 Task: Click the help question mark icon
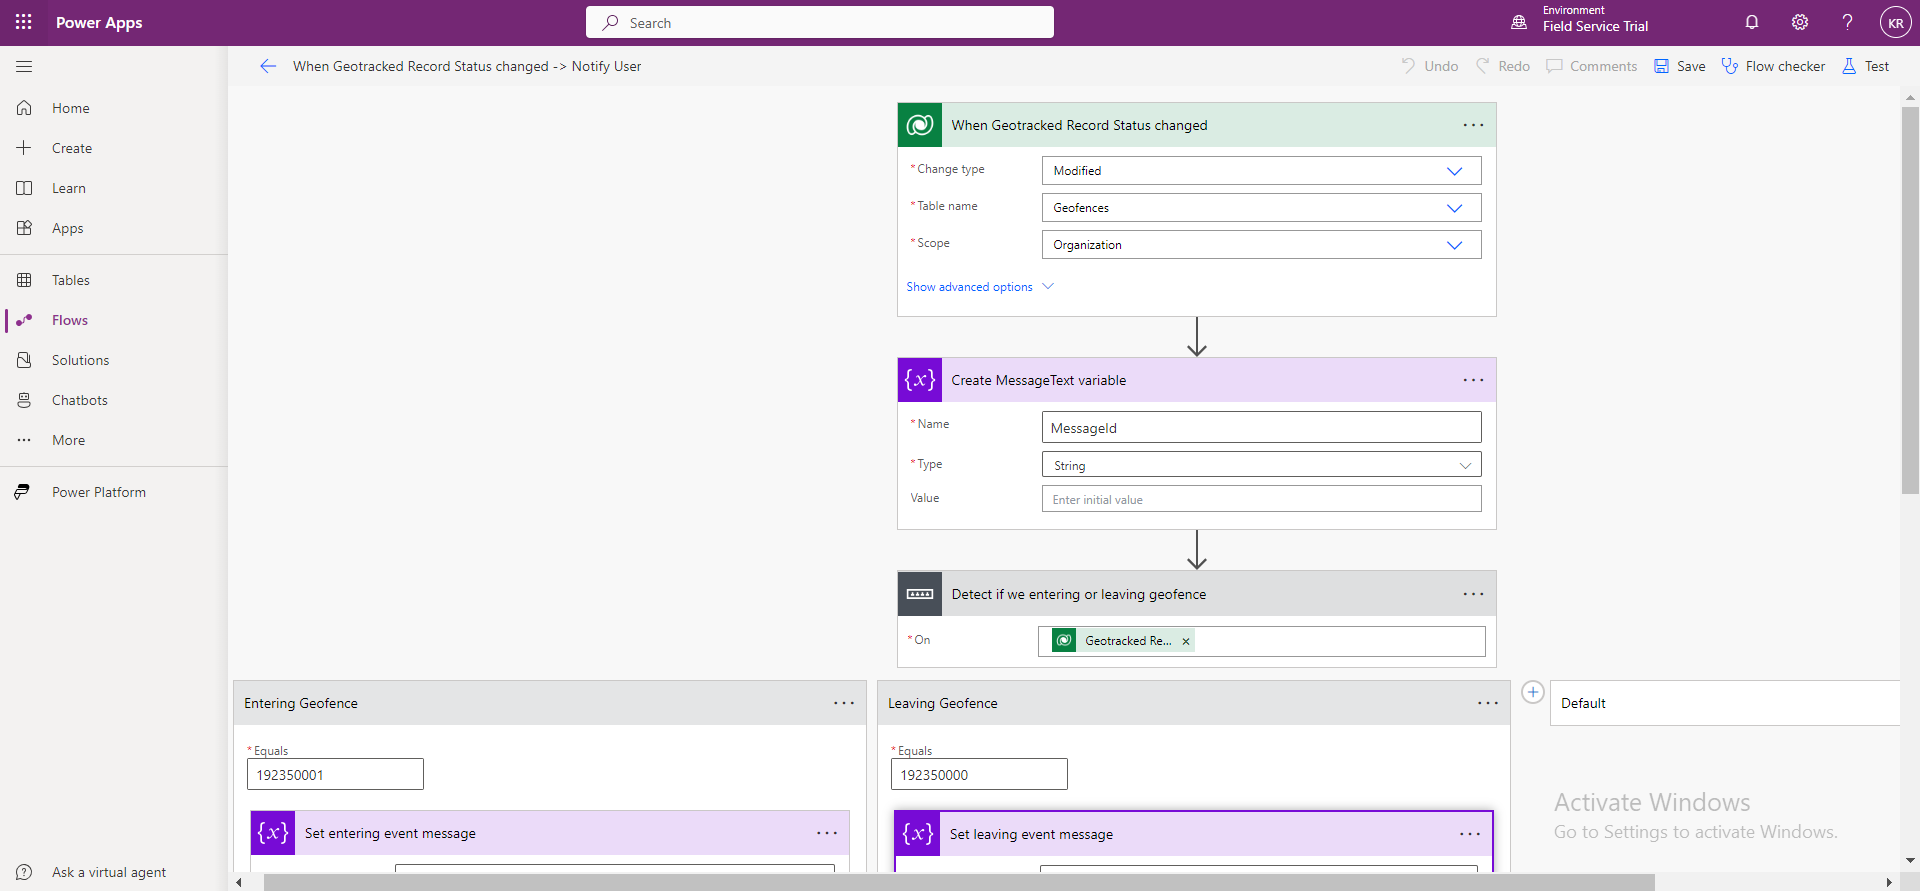(x=1847, y=22)
